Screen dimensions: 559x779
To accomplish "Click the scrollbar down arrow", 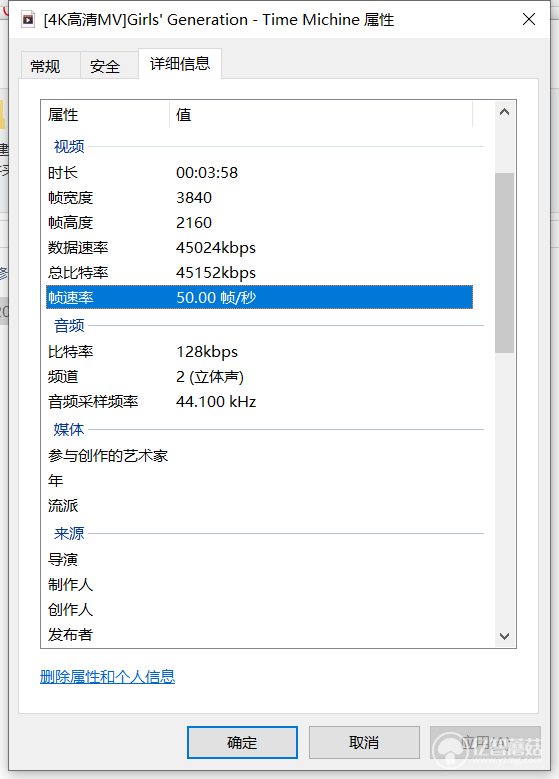I will click(x=504, y=636).
